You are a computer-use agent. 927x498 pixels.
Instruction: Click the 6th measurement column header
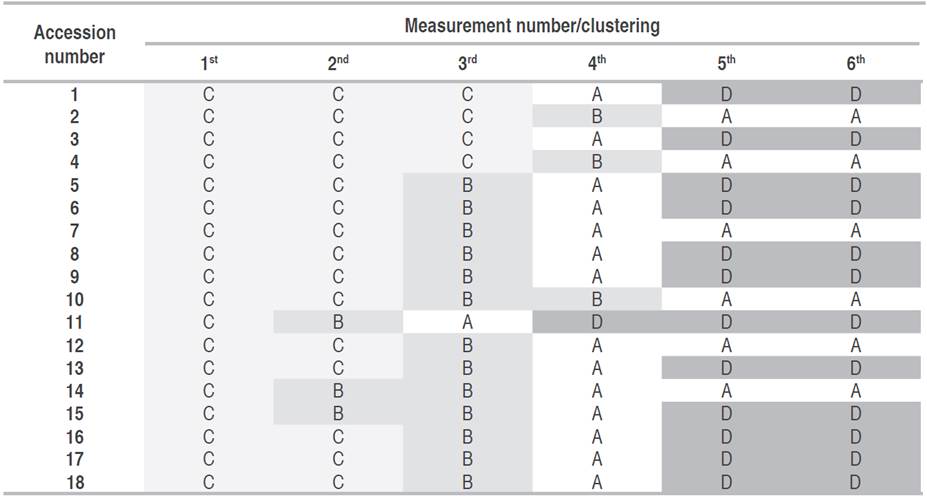point(855,63)
